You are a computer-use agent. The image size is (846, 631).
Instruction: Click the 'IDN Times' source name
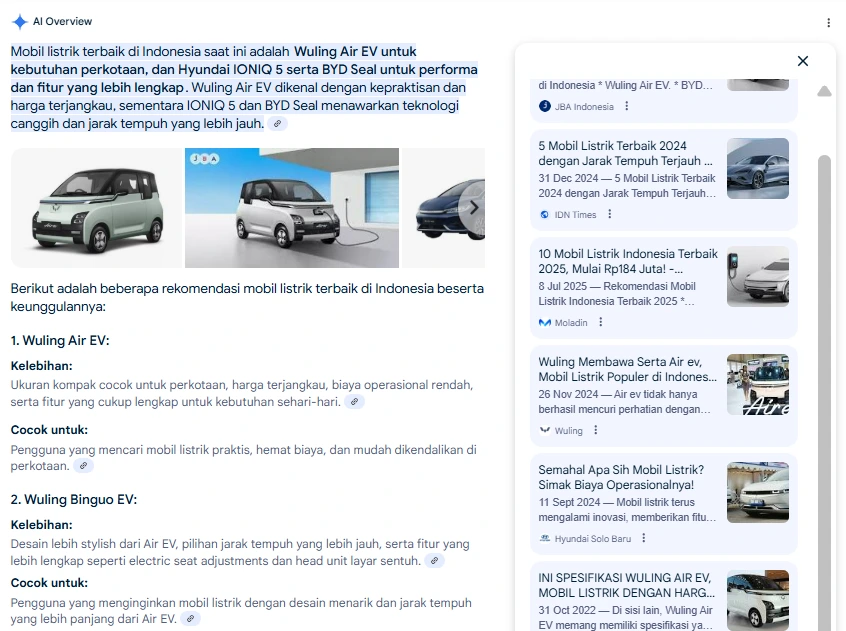[576, 215]
